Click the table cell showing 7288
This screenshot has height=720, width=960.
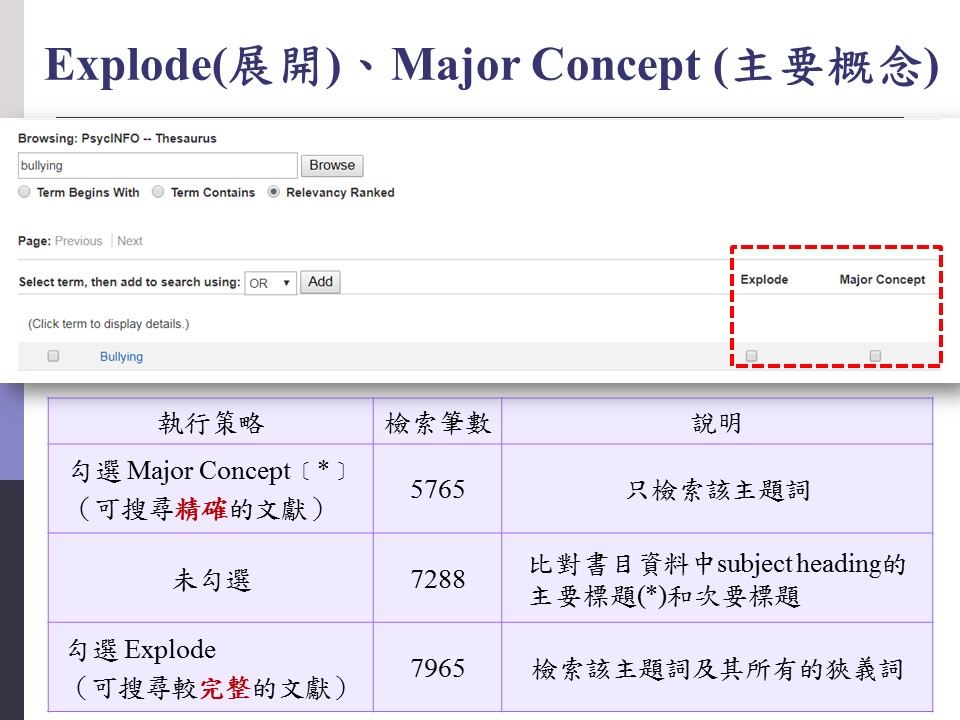(437, 578)
